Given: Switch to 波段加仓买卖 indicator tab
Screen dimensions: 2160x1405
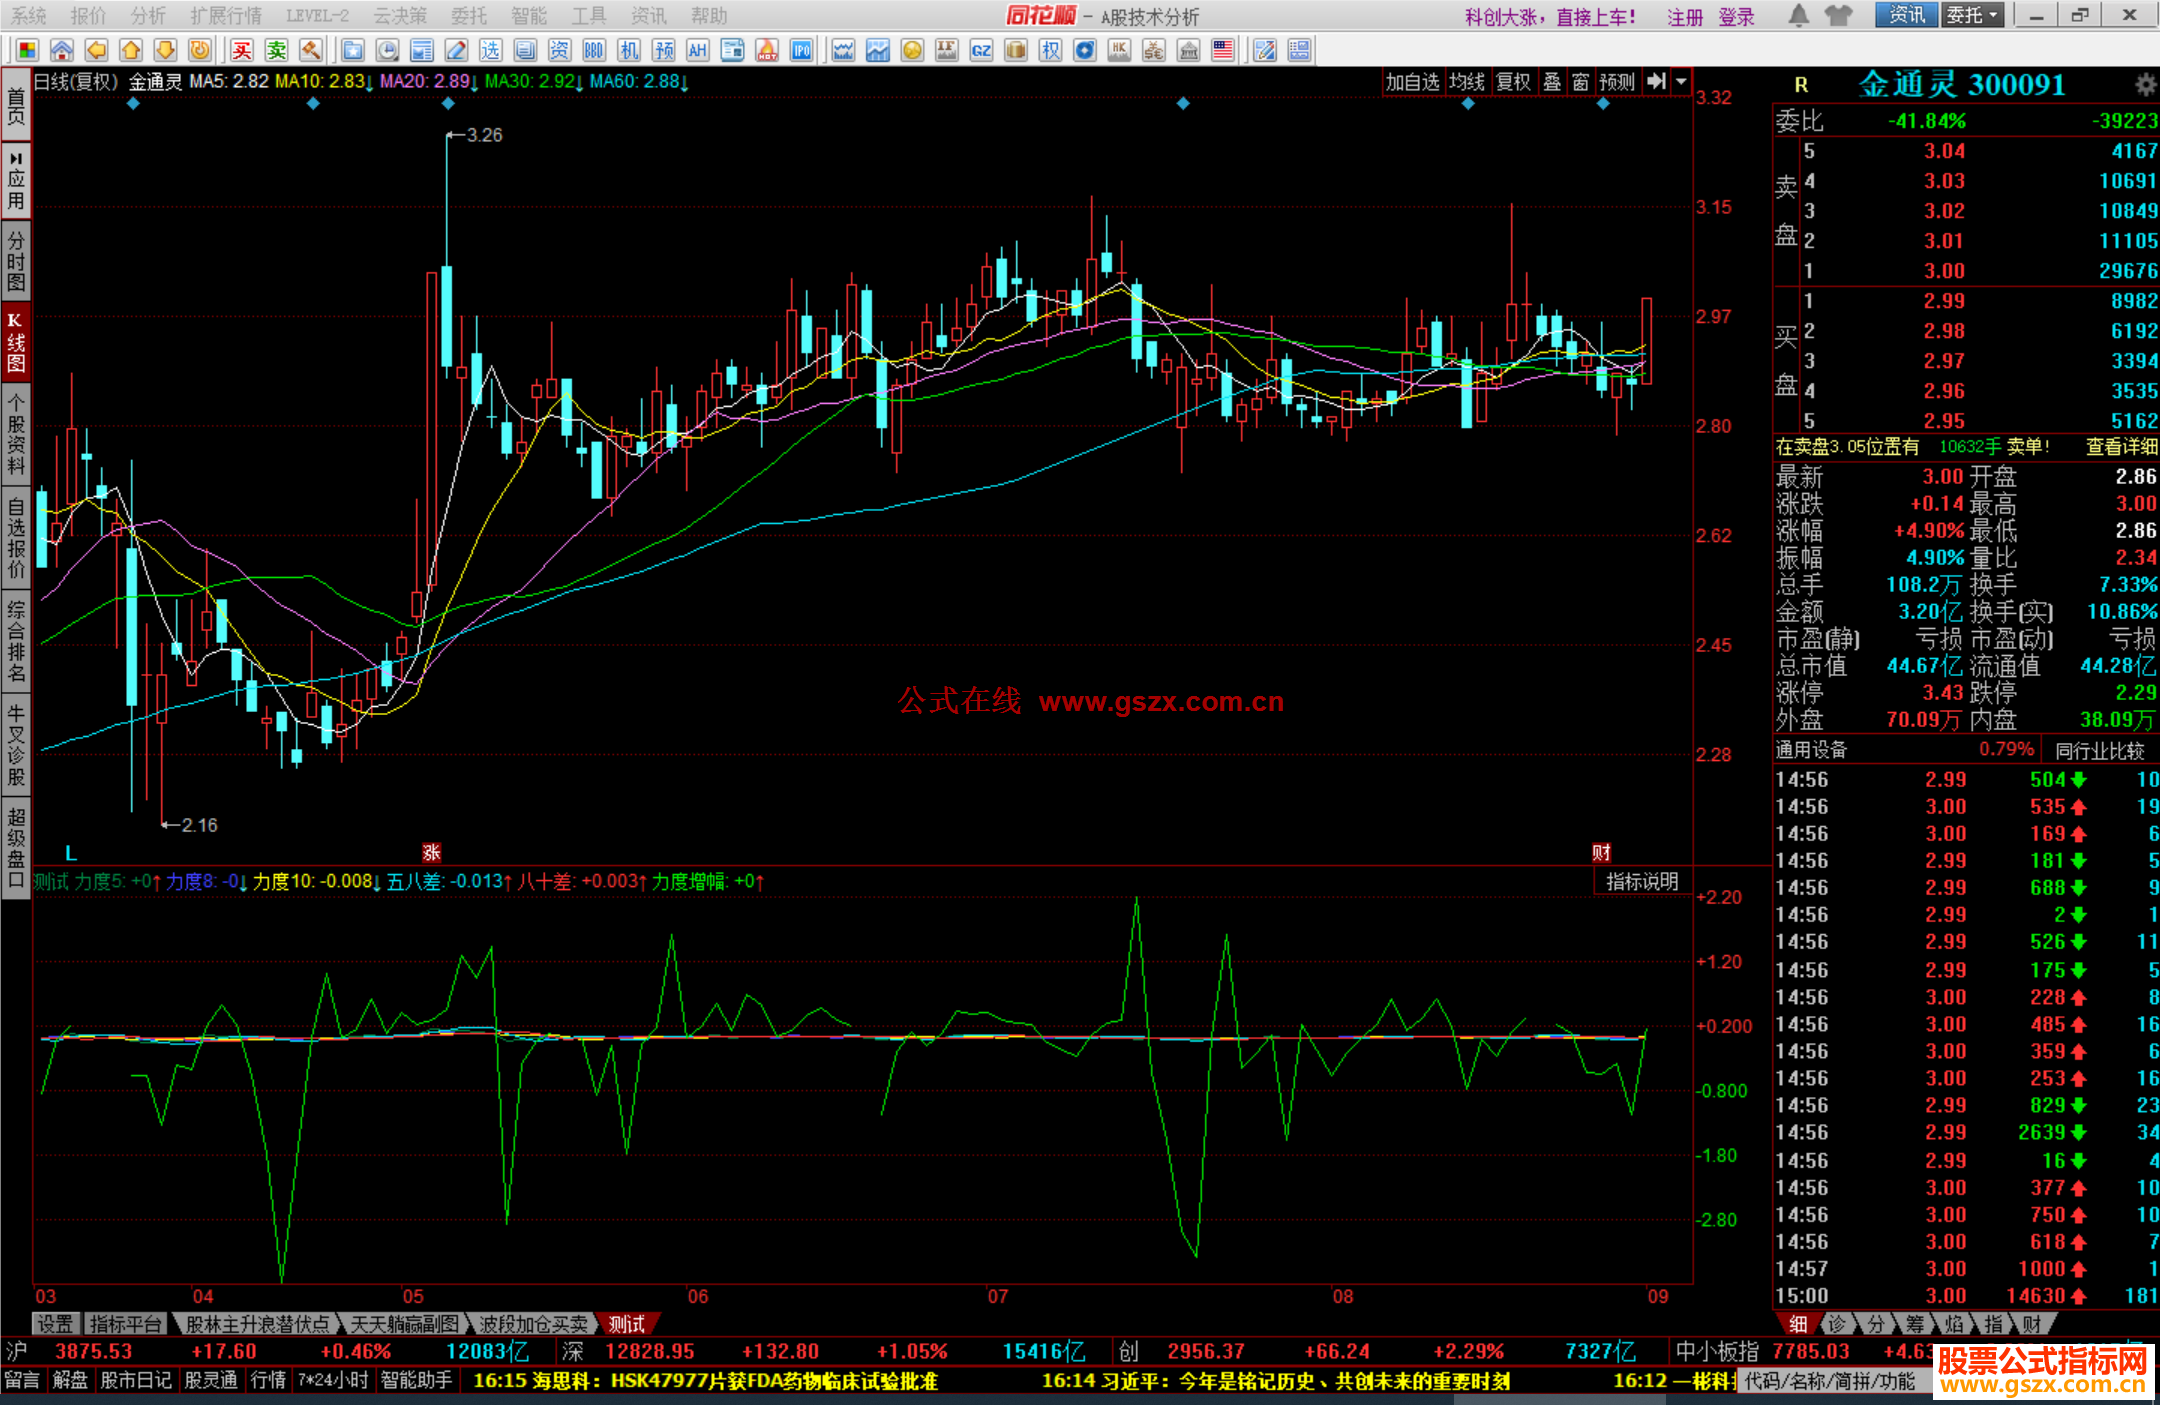Looking at the screenshot, I should [x=533, y=1324].
